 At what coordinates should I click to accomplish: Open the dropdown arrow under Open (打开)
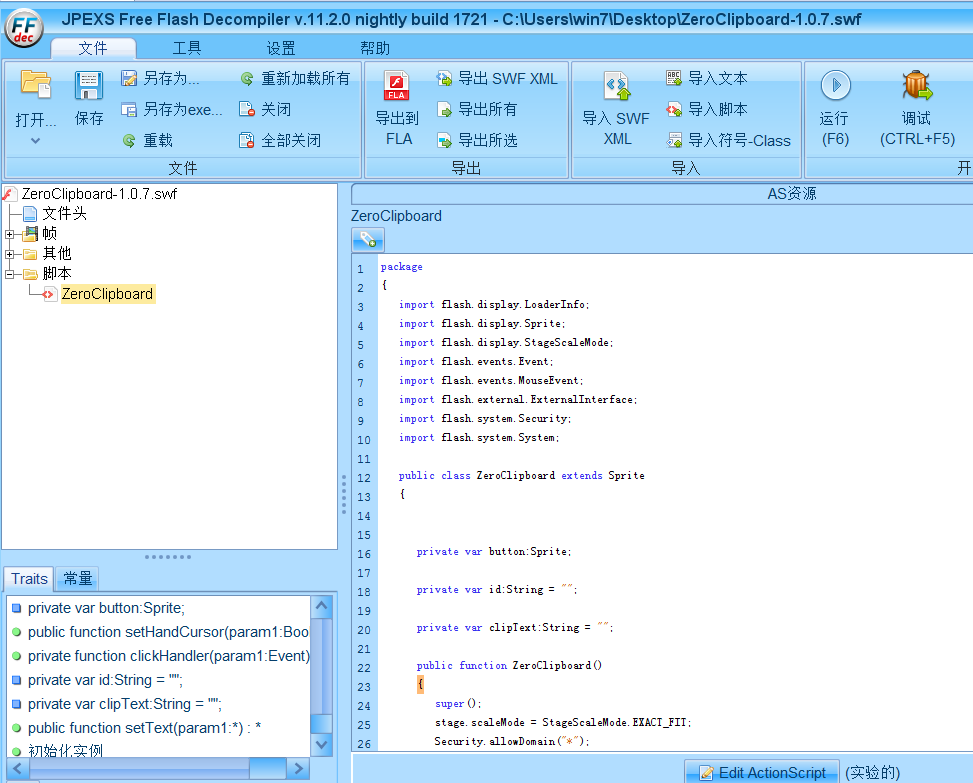[x=35, y=141]
